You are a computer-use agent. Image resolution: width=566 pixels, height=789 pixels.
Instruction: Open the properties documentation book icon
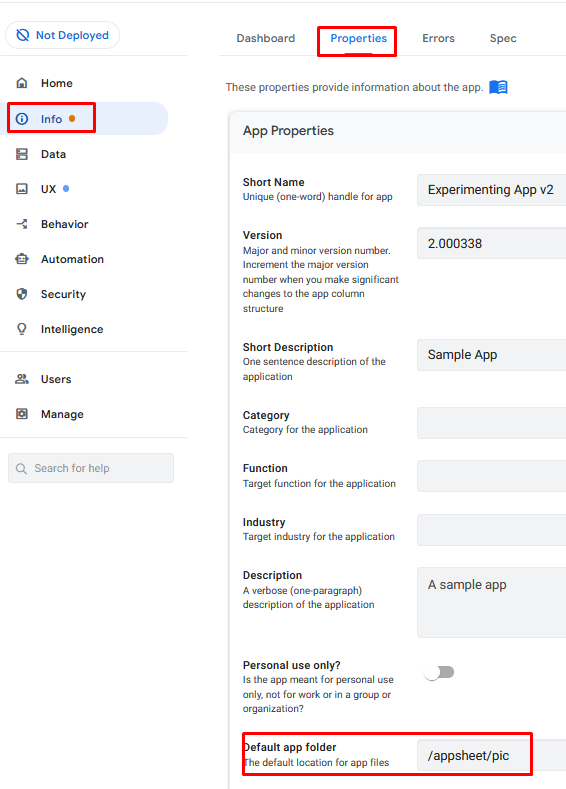[x=498, y=87]
